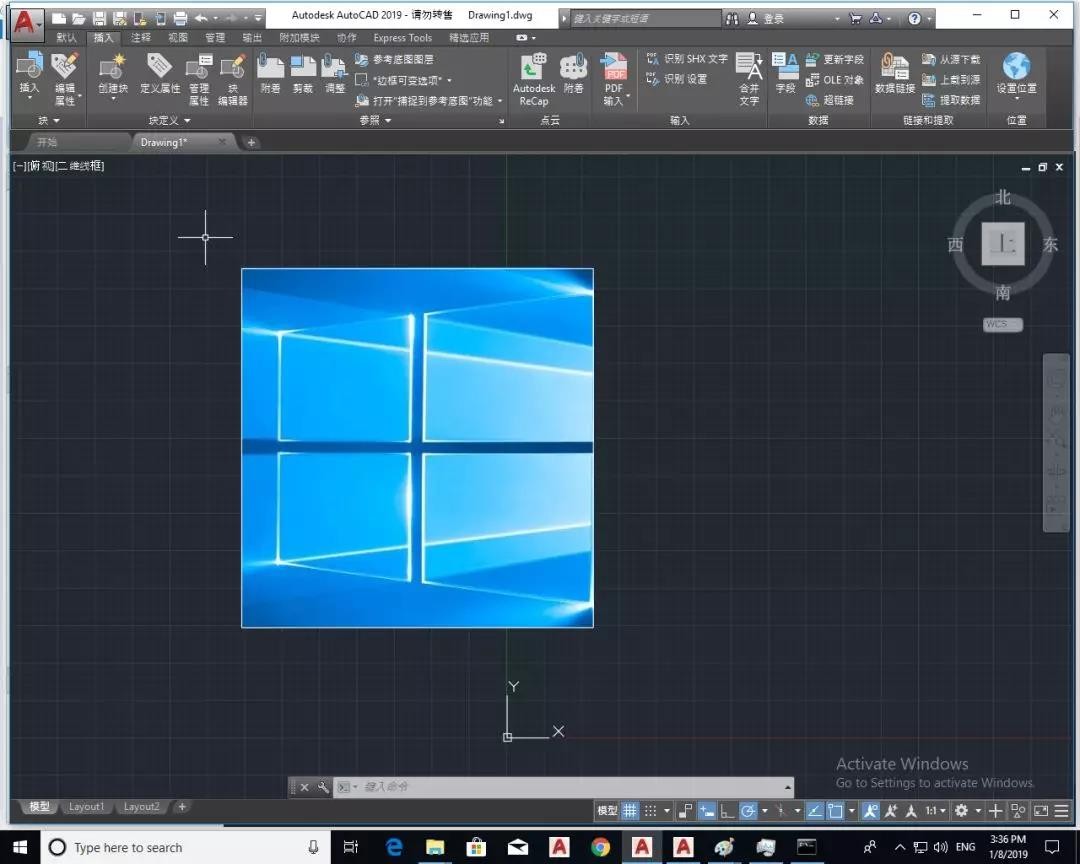
Task: Open the 设置位置 Set Location globe
Action: (x=1017, y=75)
